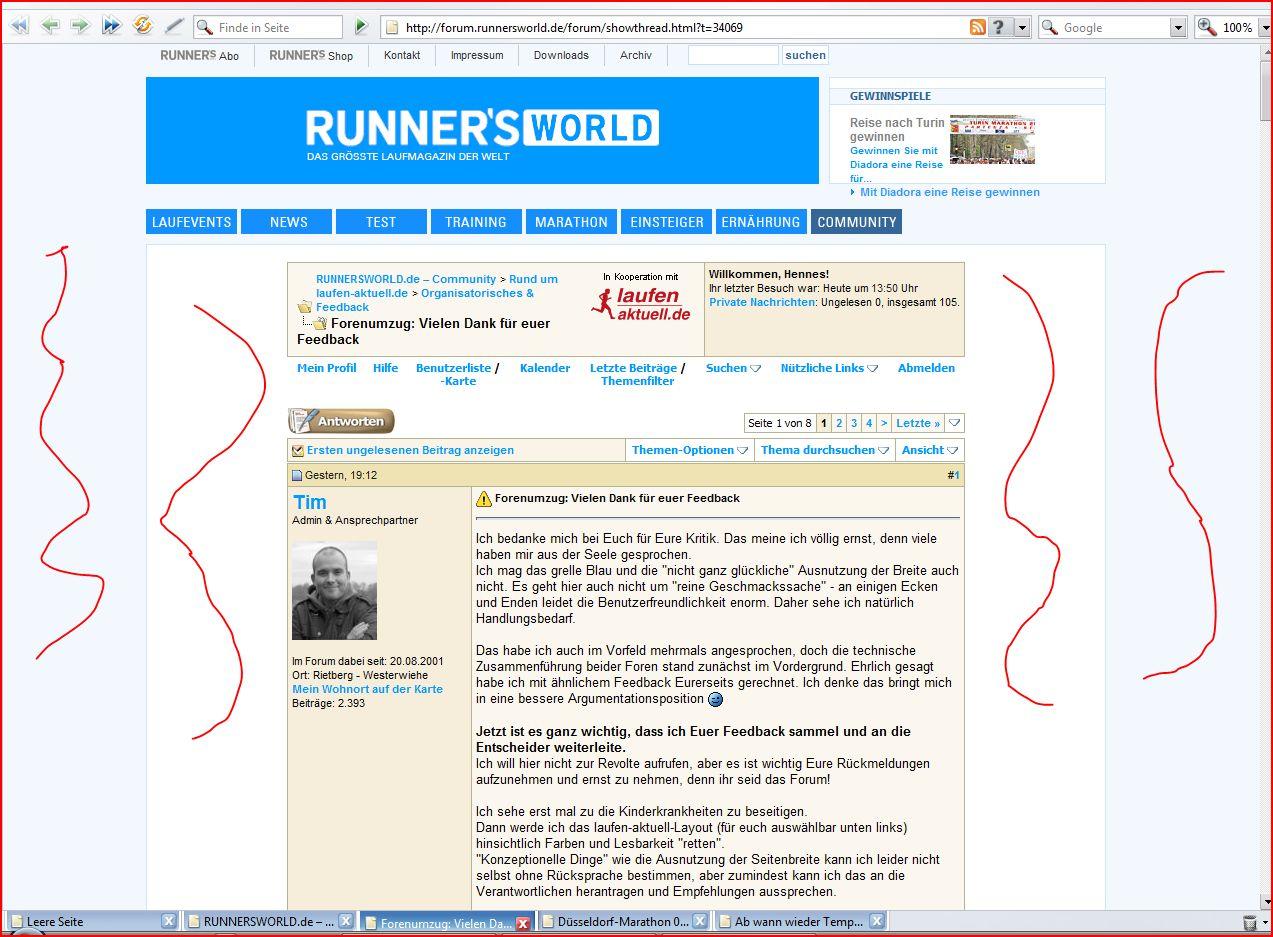Open the closed tabs trash icon

pos(1250,922)
